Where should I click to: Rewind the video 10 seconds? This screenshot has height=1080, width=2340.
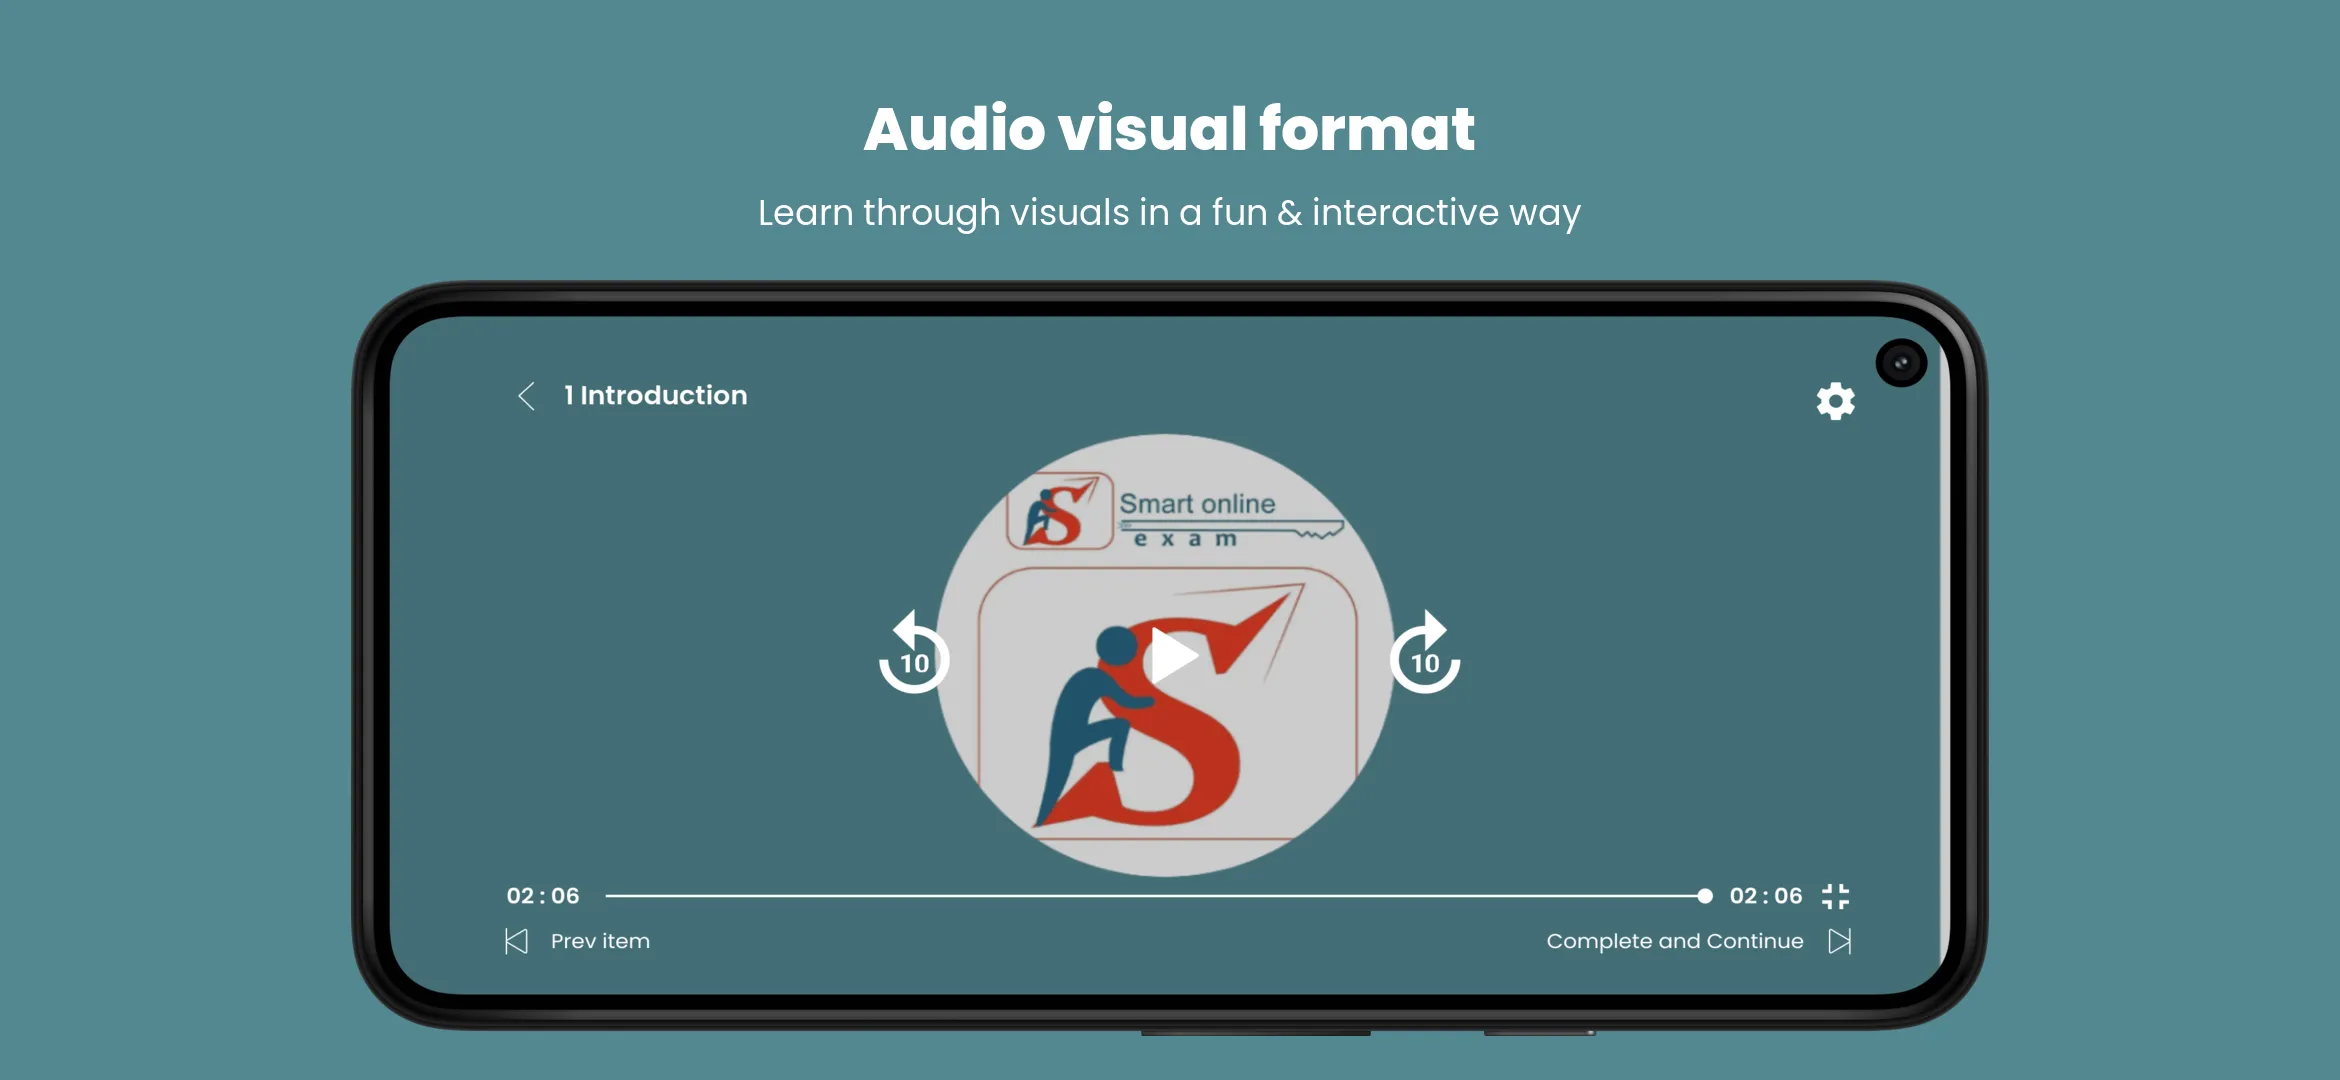click(x=913, y=653)
